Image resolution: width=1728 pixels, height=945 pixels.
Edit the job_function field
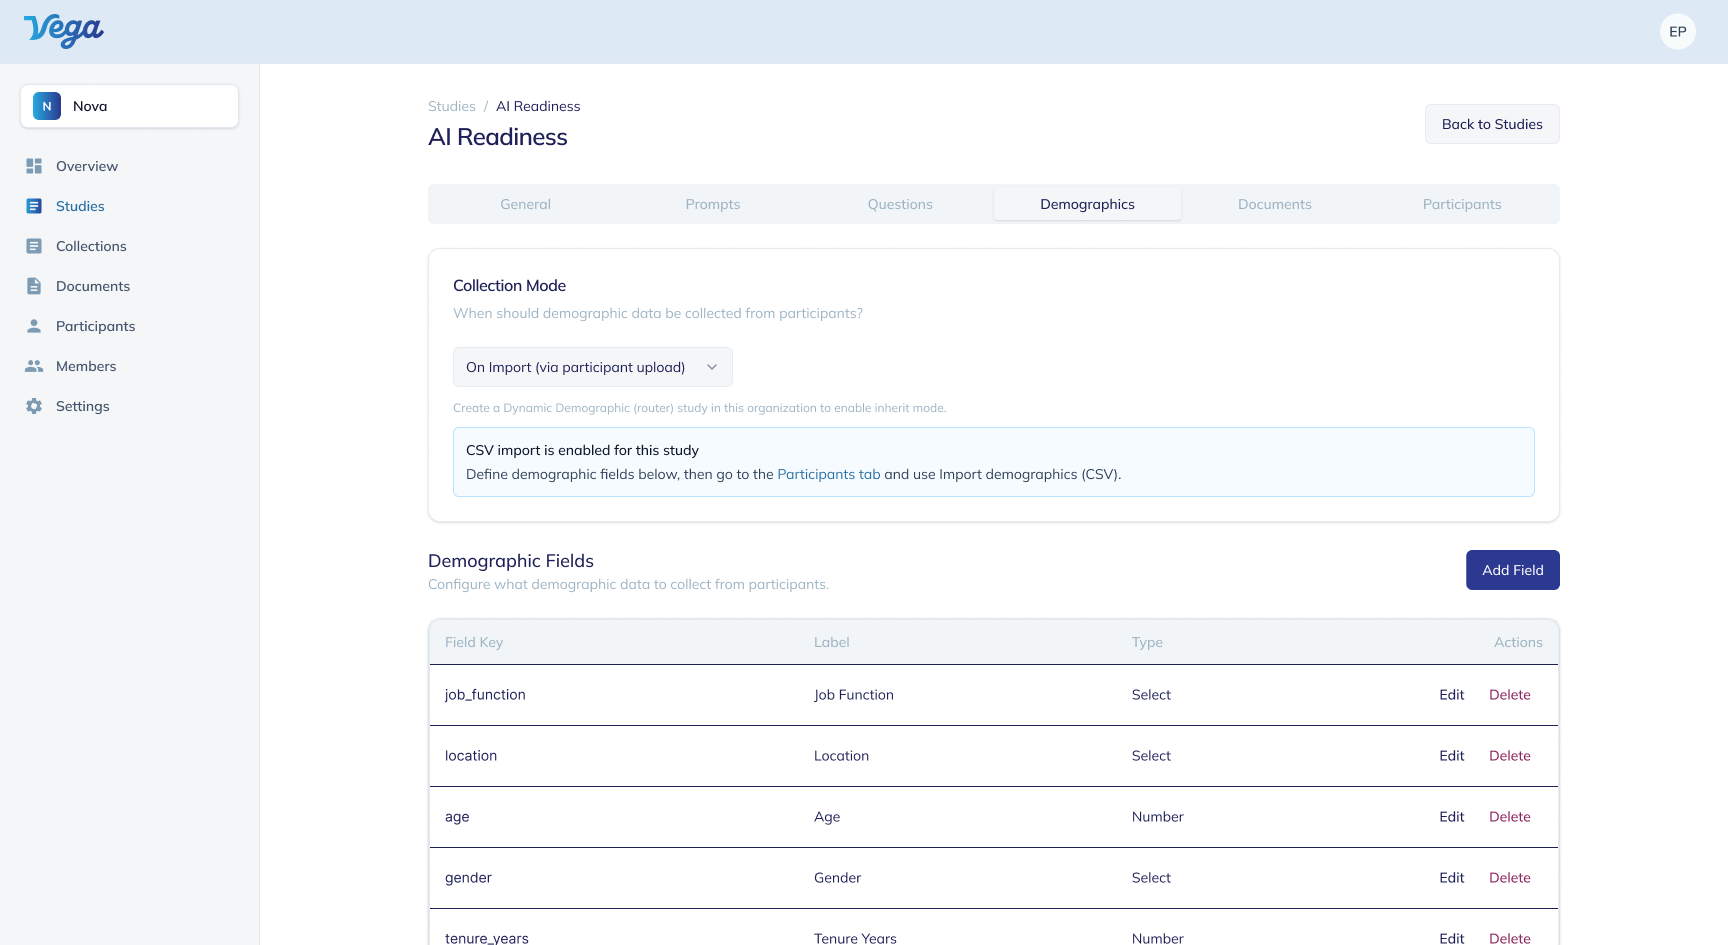(1452, 695)
